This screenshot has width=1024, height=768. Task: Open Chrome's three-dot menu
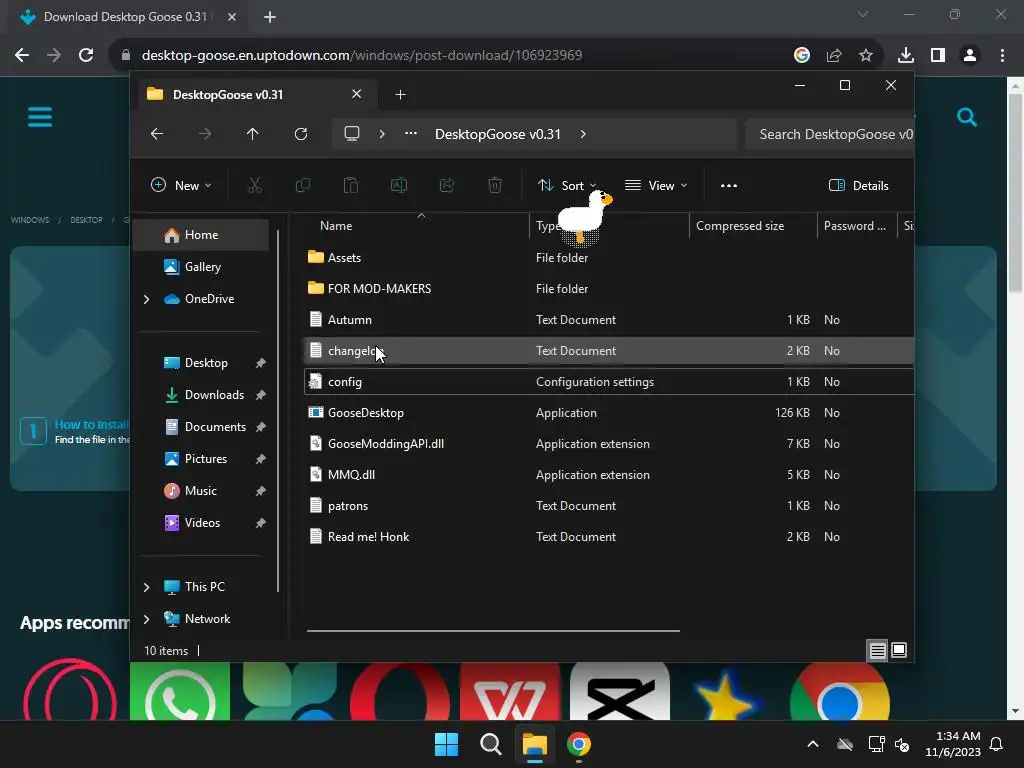click(1002, 56)
